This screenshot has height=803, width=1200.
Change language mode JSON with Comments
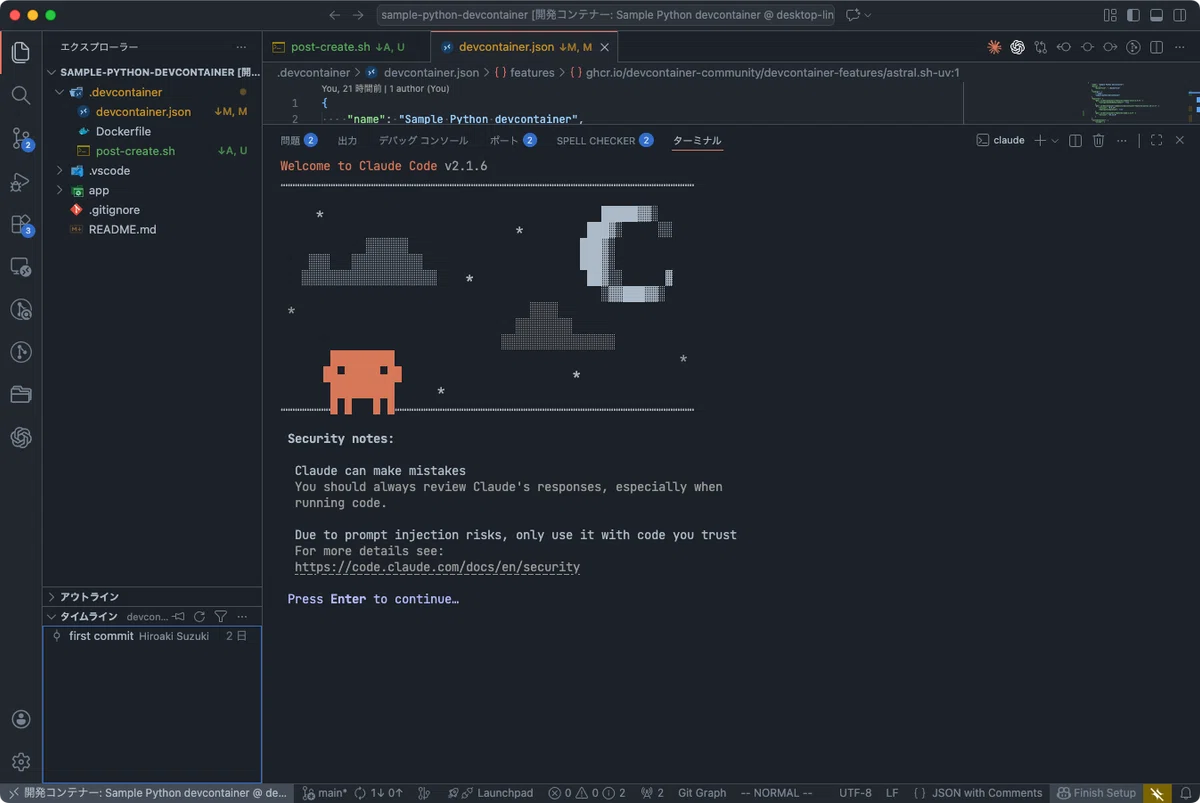987,793
